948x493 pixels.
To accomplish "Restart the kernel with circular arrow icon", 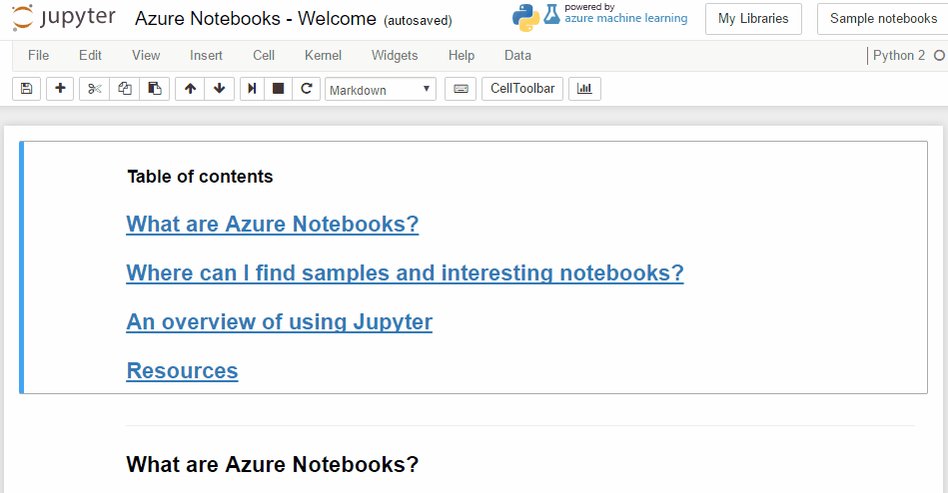I will pyautogui.click(x=307, y=89).
